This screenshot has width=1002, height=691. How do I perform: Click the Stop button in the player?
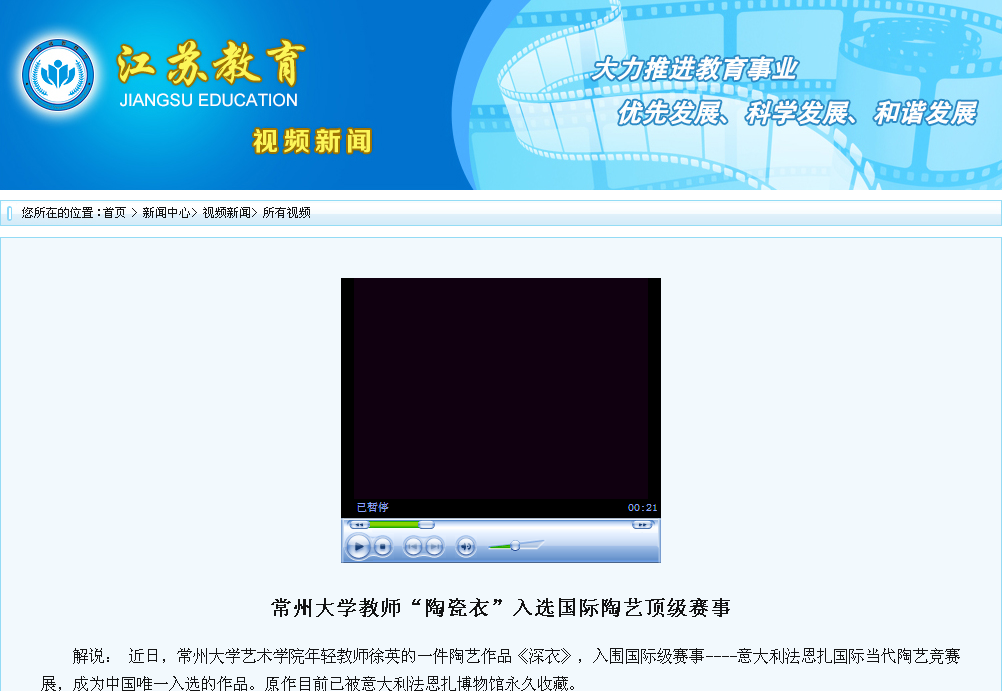[x=383, y=547]
